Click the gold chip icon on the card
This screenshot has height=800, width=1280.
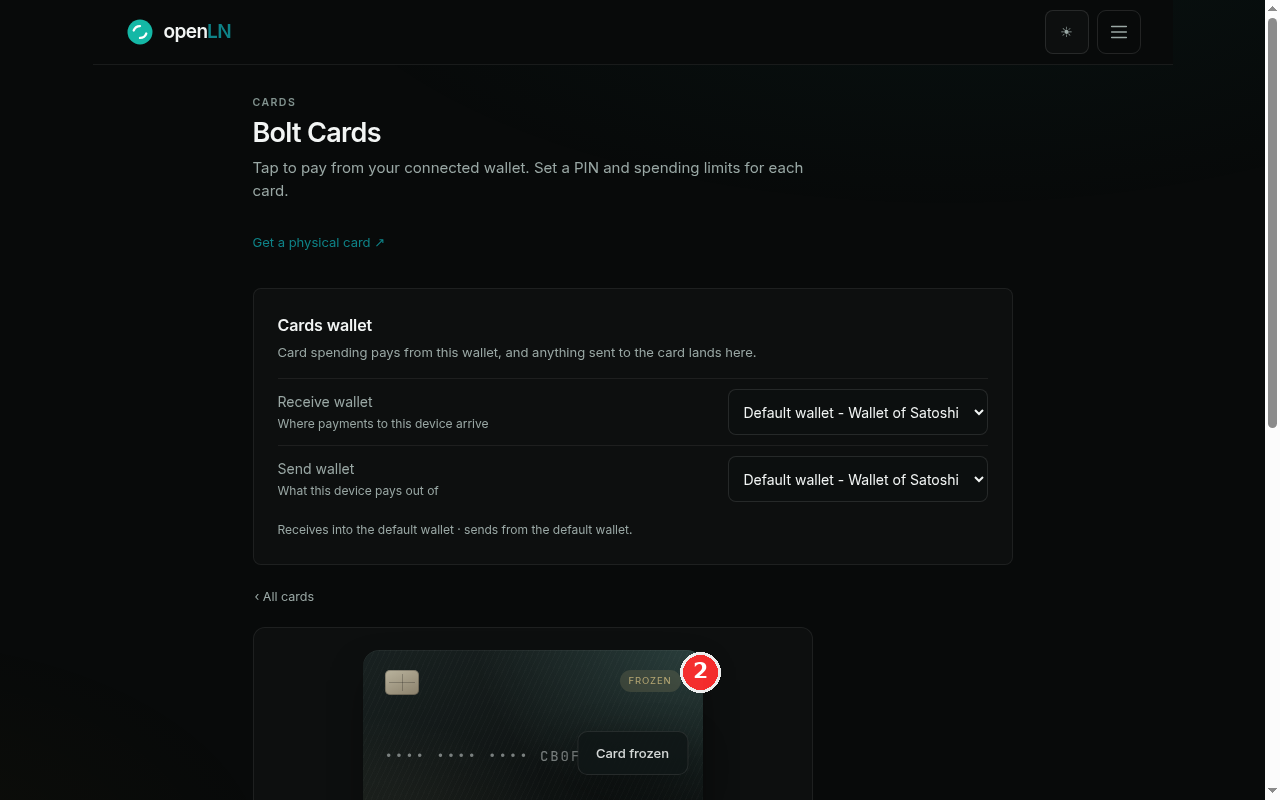[402, 683]
